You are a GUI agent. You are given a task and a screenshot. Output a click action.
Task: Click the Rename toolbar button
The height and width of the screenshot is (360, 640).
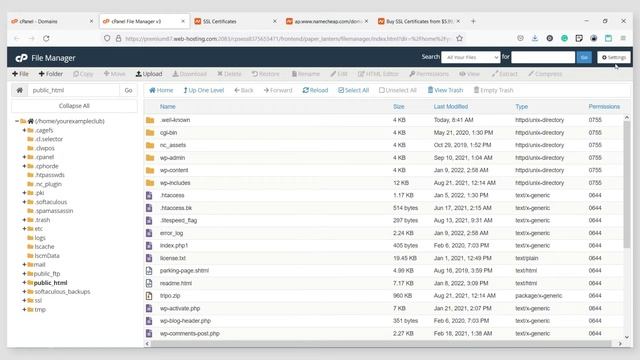pyautogui.click(x=306, y=74)
